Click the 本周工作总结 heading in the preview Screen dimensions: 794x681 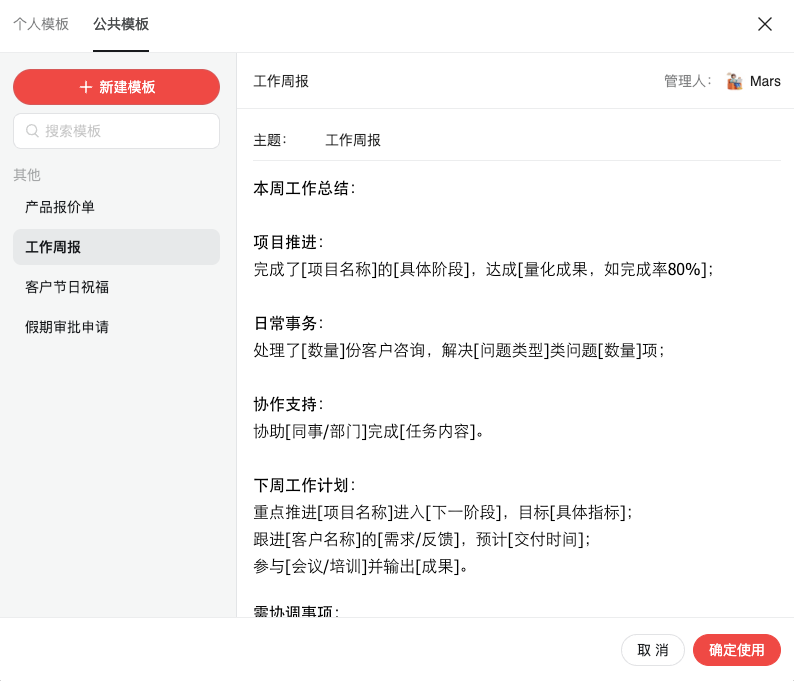(303, 188)
